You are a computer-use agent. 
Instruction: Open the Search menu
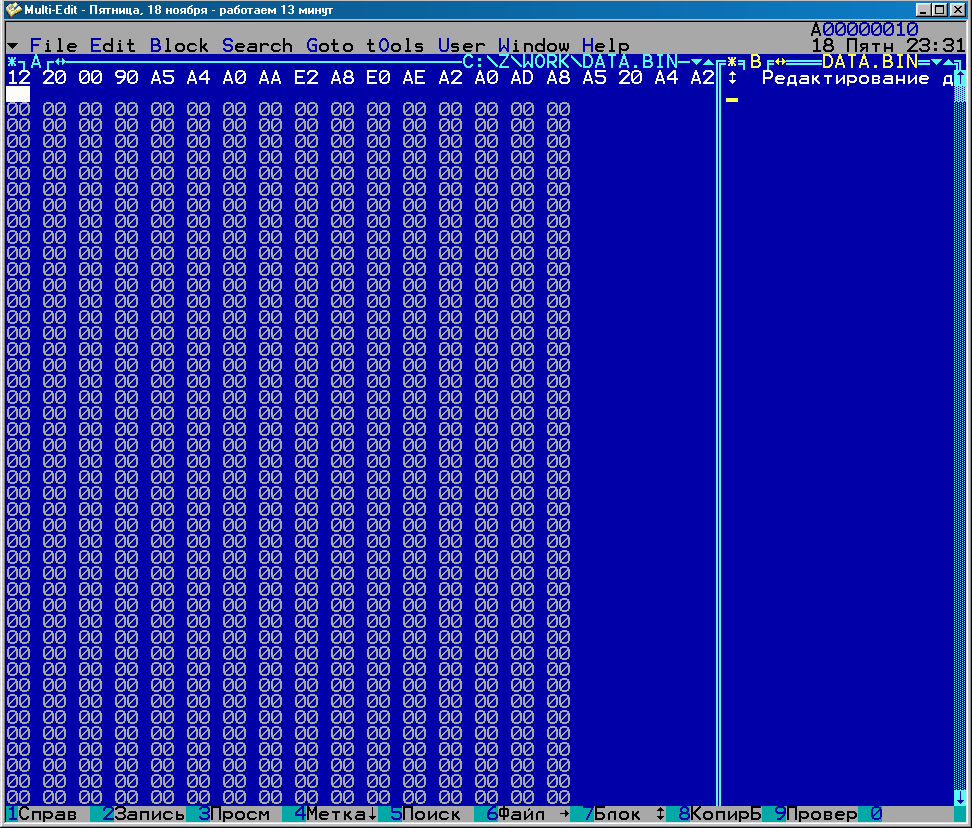click(x=257, y=45)
